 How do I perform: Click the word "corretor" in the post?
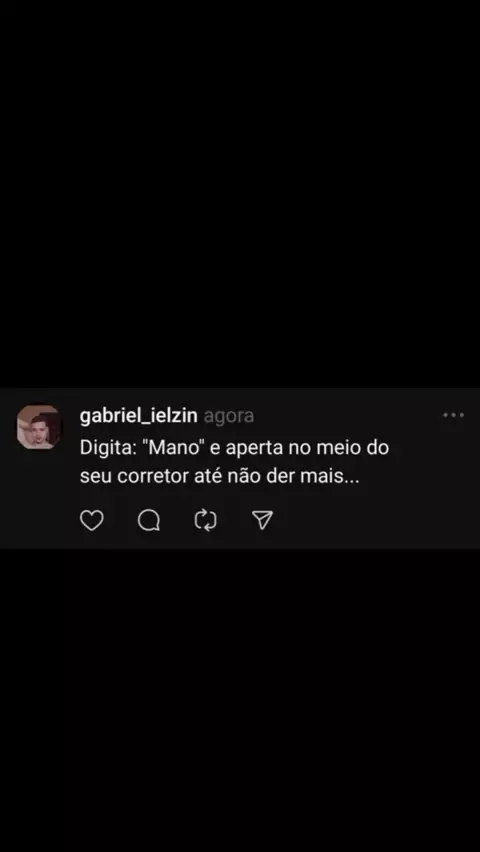click(x=153, y=477)
